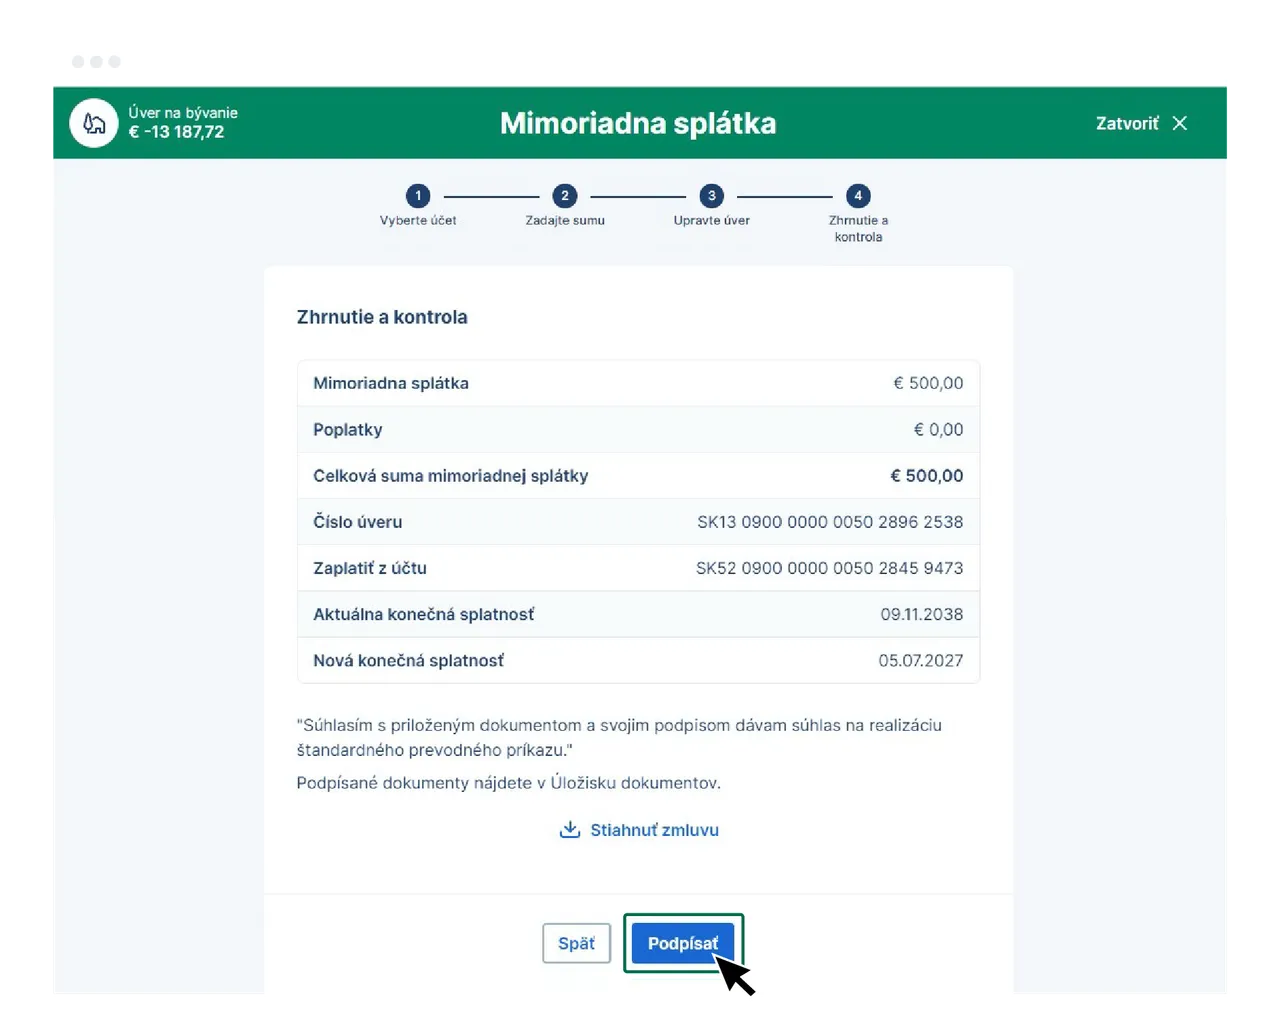This screenshot has width=1280, height=1032.
Task: Click the Podpísané dokumenty nájdete v Úložisku text
Action: [x=509, y=783]
